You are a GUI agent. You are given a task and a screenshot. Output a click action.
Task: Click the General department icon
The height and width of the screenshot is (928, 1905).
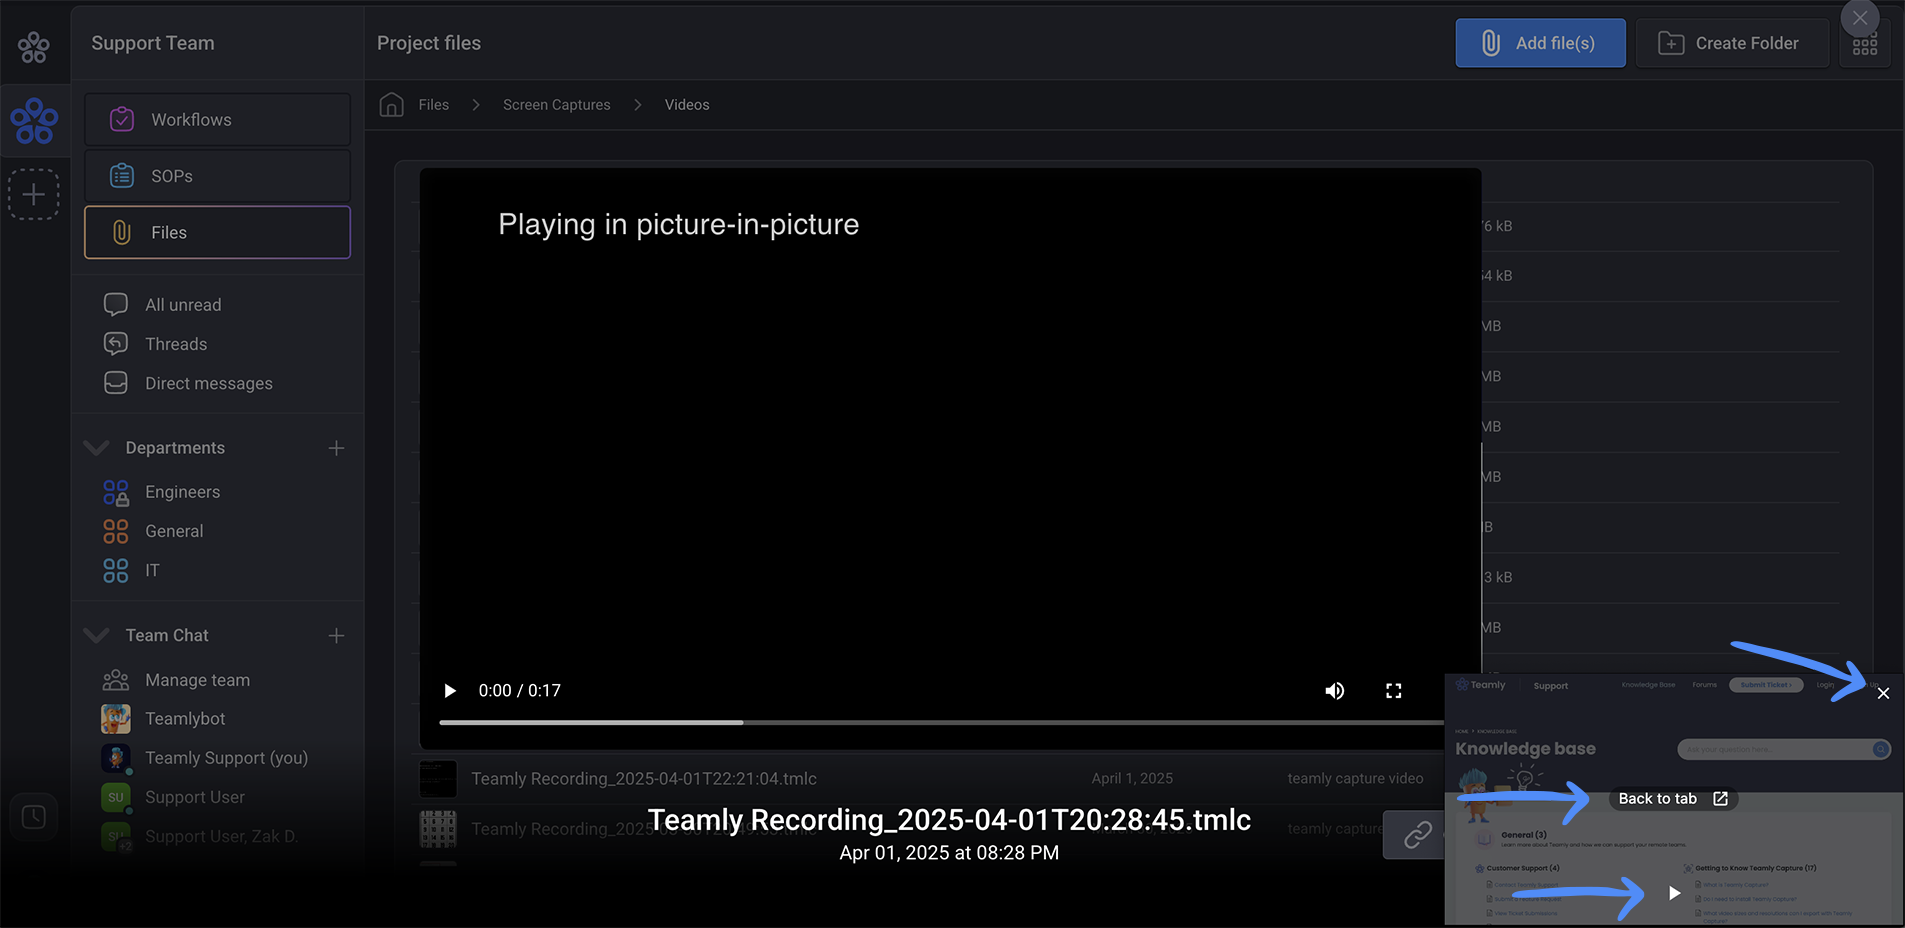pos(116,531)
